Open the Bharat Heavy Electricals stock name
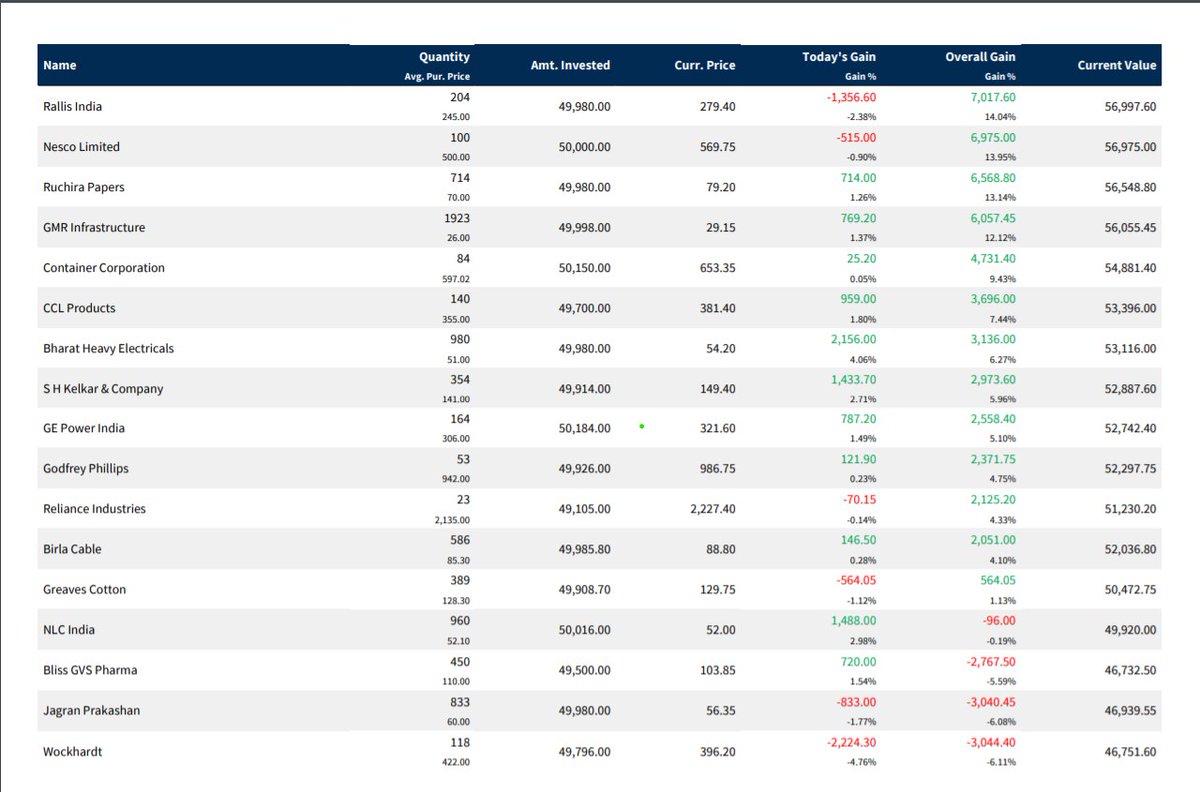The width and height of the screenshot is (1200, 792). (x=108, y=348)
